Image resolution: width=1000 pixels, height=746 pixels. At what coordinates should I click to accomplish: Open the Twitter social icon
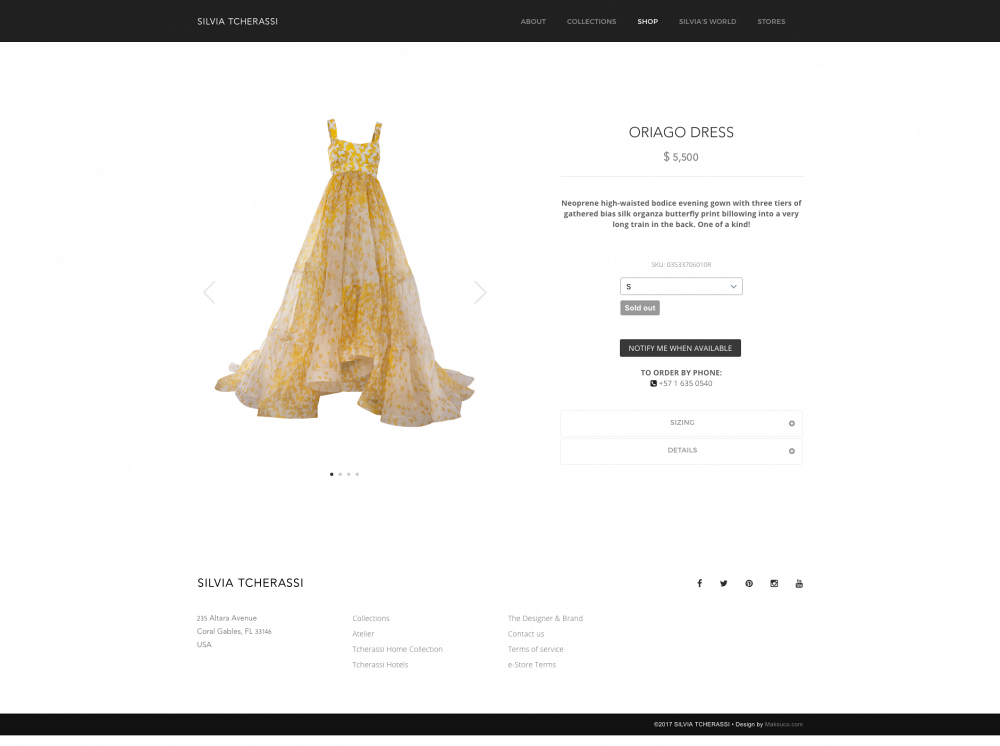click(x=724, y=583)
